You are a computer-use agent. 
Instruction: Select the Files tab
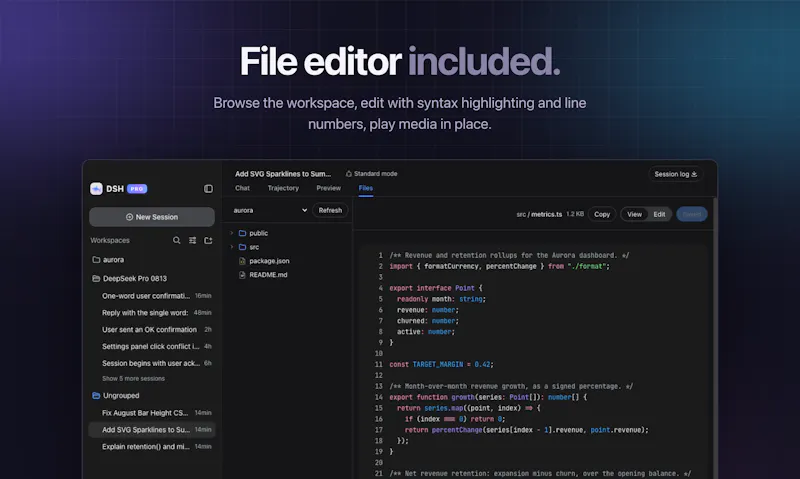click(366, 188)
